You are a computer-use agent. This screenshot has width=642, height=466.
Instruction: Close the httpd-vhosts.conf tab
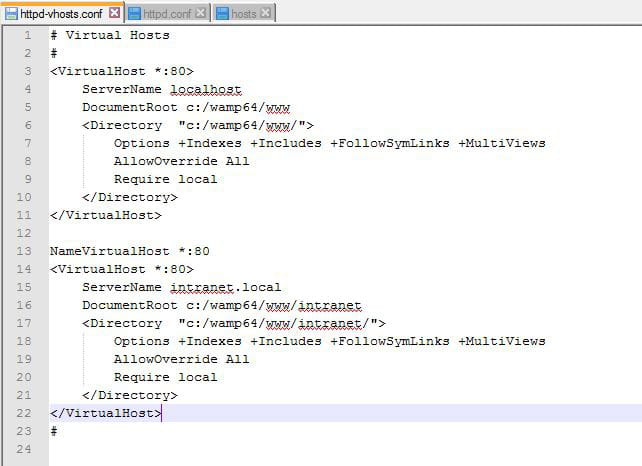coord(115,13)
